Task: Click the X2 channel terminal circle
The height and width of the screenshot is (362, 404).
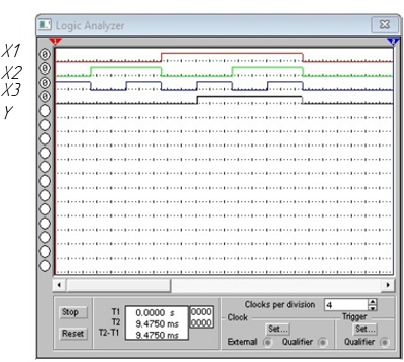Action: (45, 68)
